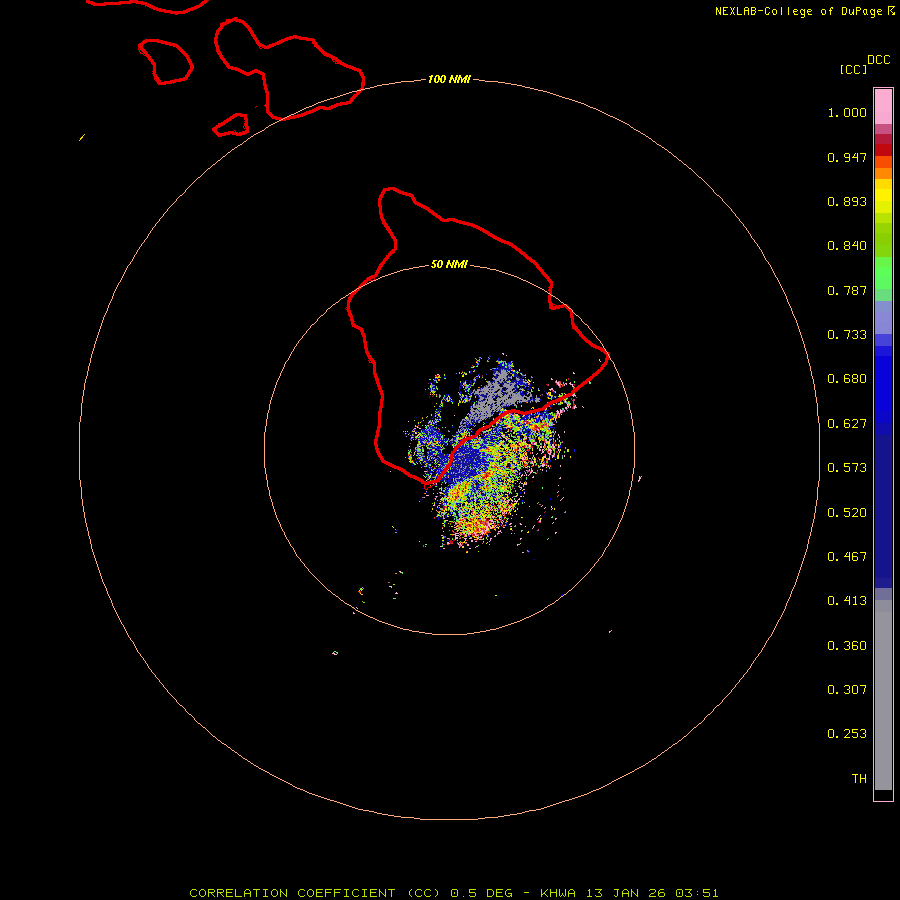Click the Lanai island outline
This screenshot has height=900, width=900.
[166, 62]
